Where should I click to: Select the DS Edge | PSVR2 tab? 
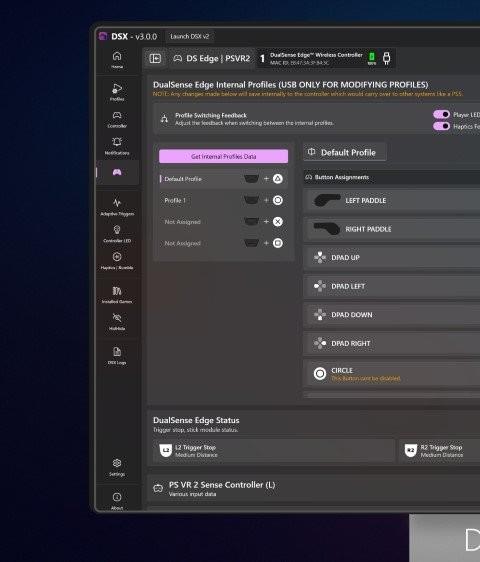[x=212, y=58]
